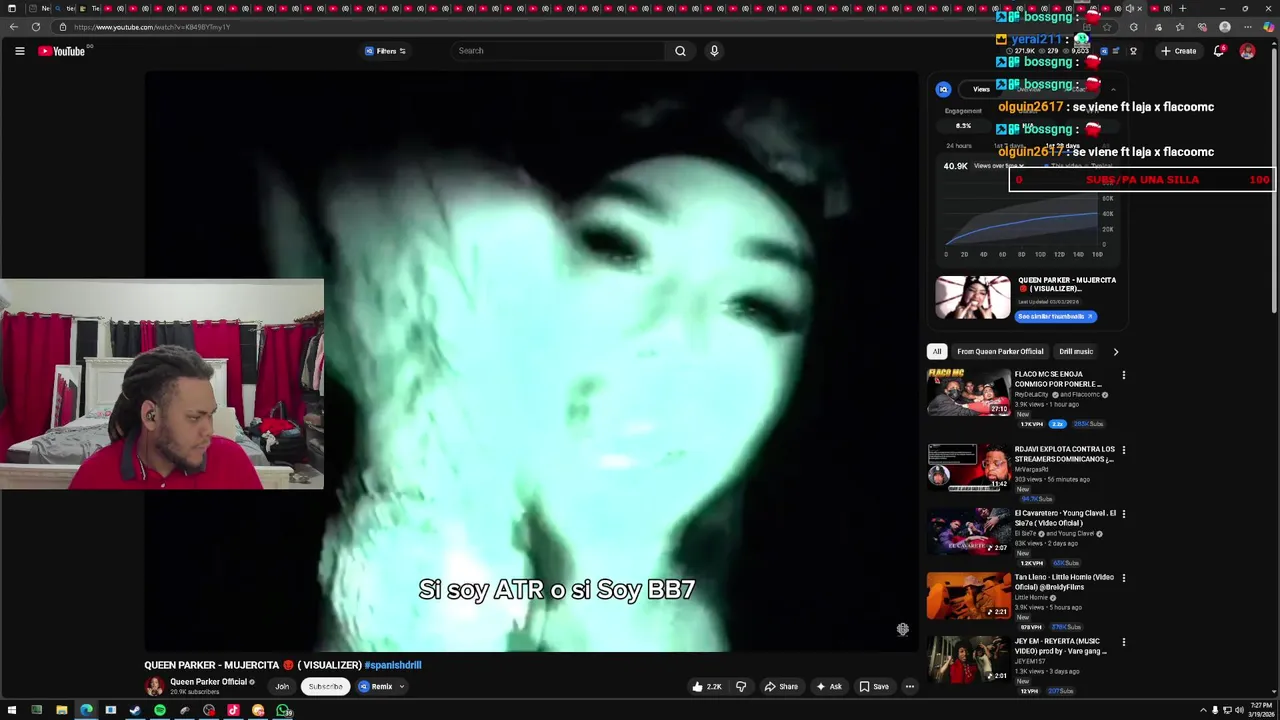Open options menu for FLACO MC video
The image size is (1280, 720).
click(x=1123, y=376)
